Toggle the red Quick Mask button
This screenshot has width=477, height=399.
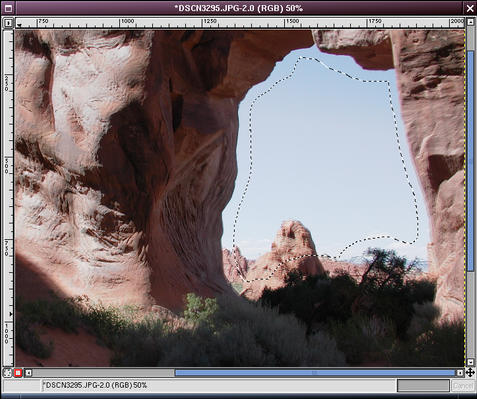pyautogui.click(x=18, y=373)
